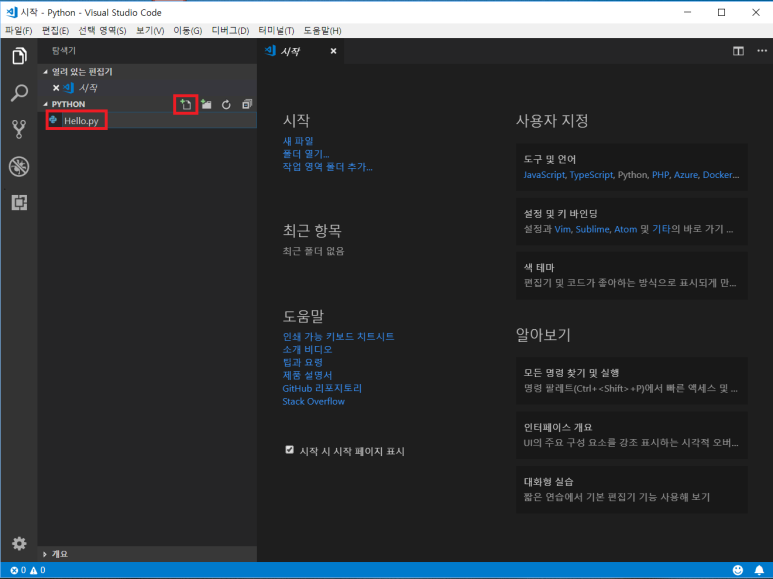
Task: Open 모든 명령 찾기 및 실행 card
Action: (632, 381)
